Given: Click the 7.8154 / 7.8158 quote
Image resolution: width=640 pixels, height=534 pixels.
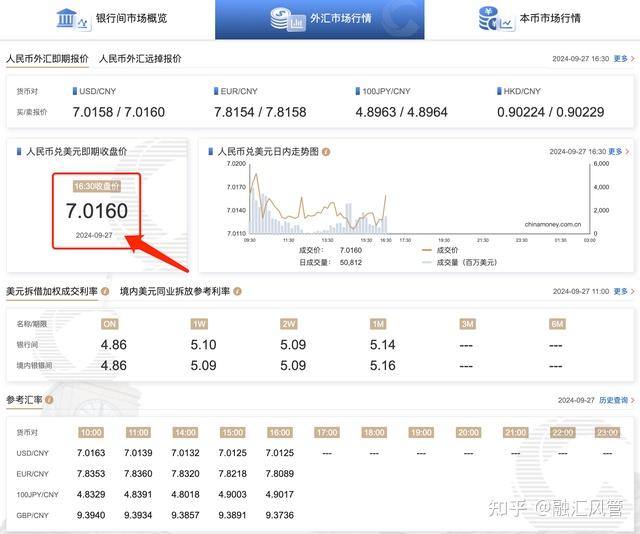Looking at the screenshot, I should 260,112.
